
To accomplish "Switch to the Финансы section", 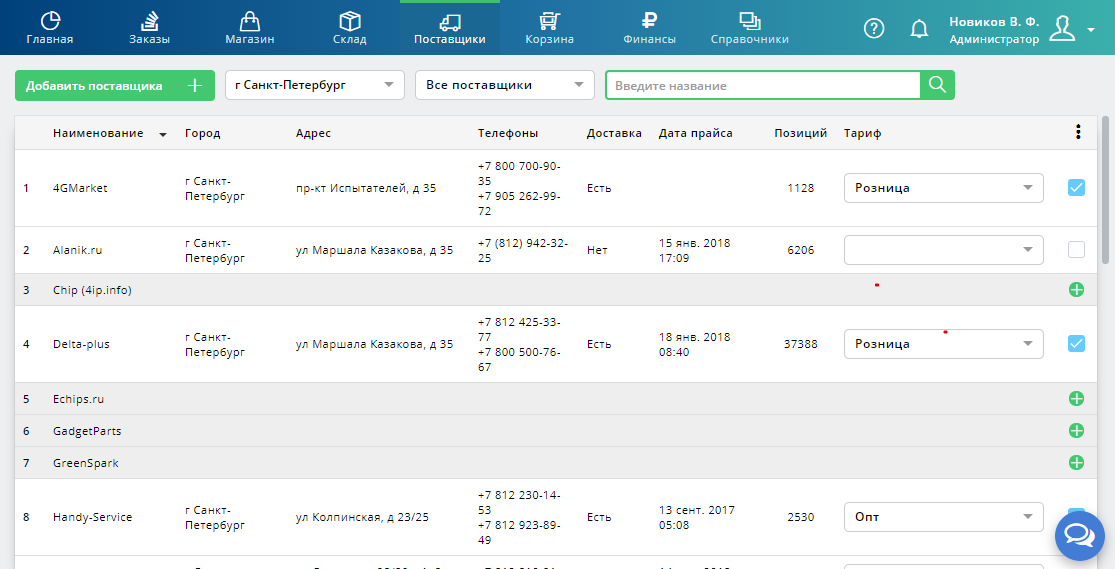I will 649,28.
